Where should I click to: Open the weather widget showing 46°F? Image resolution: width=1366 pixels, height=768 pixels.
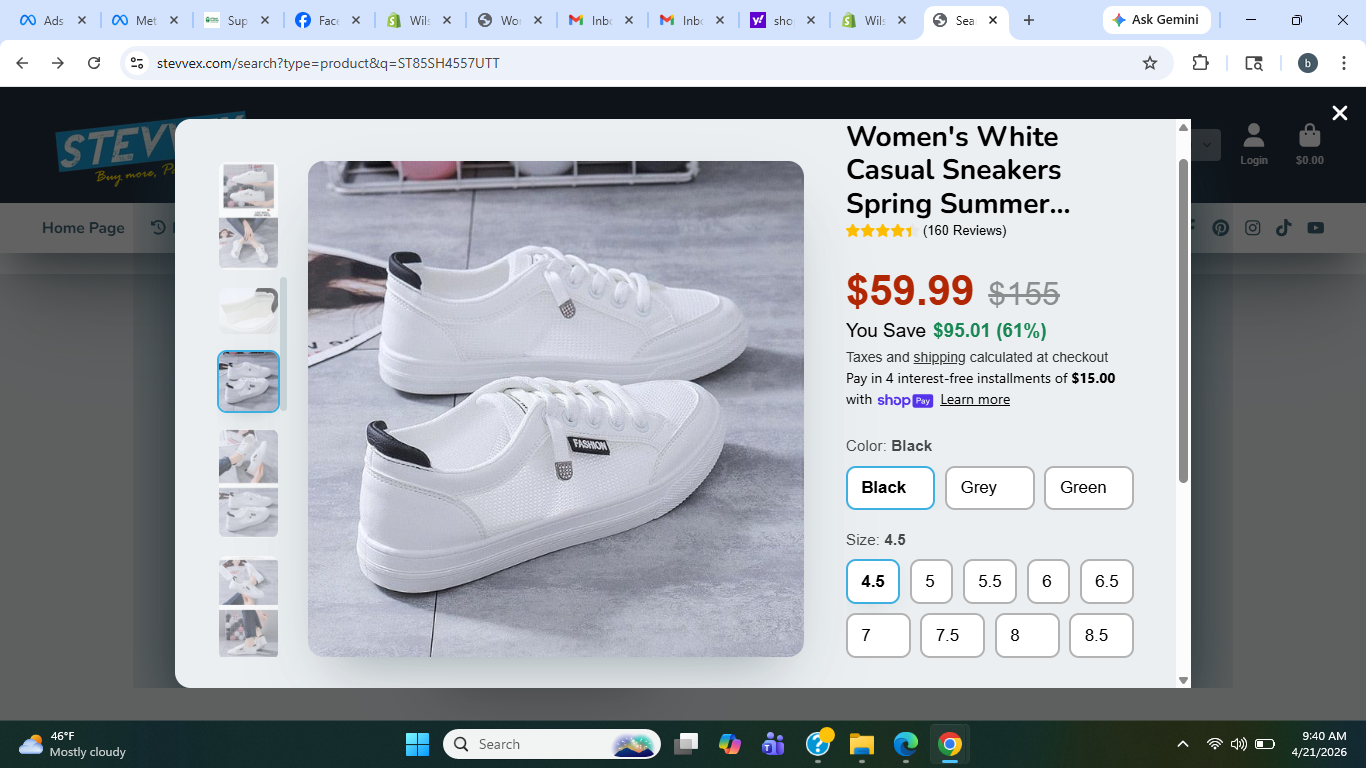[73, 744]
